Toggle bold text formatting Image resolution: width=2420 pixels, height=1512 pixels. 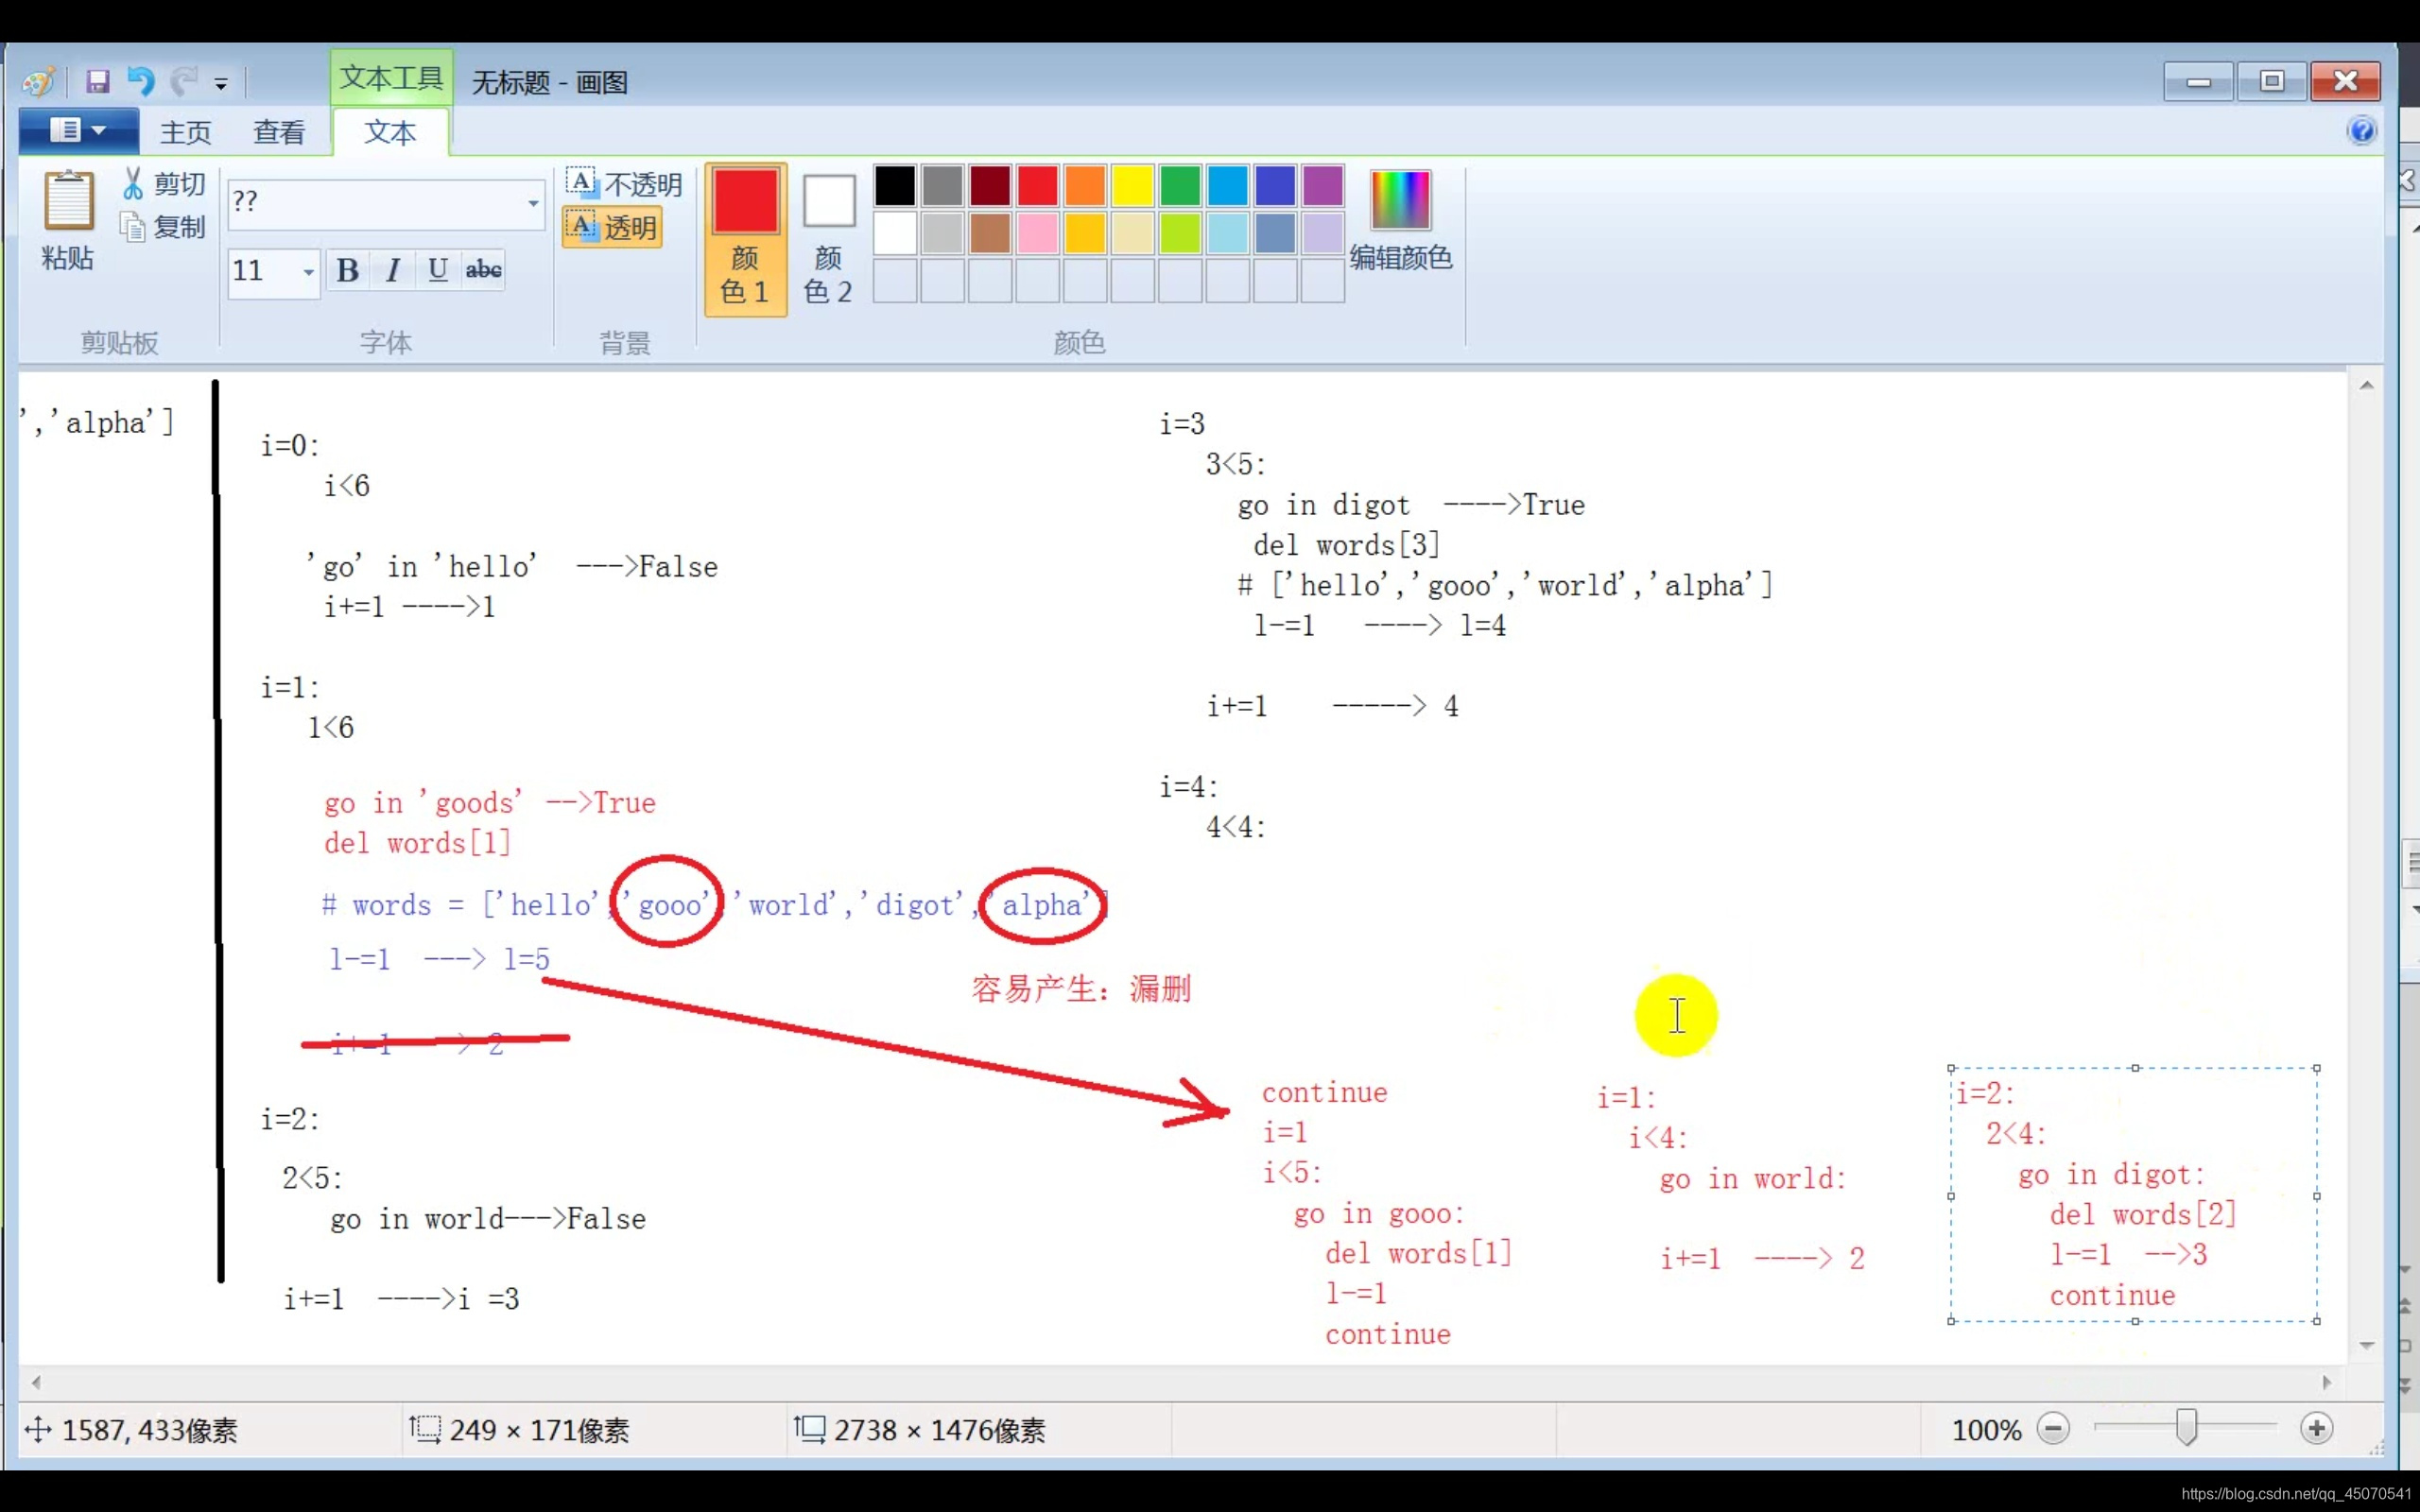coord(347,270)
